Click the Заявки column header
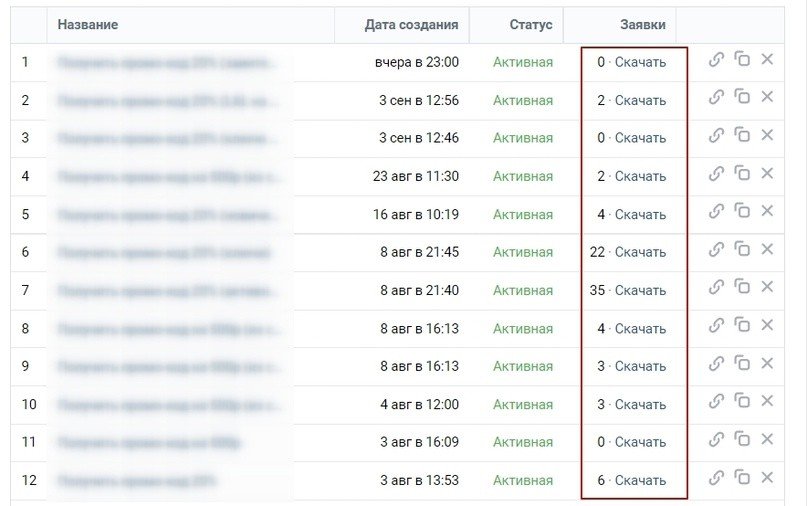 tap(642, 25)
